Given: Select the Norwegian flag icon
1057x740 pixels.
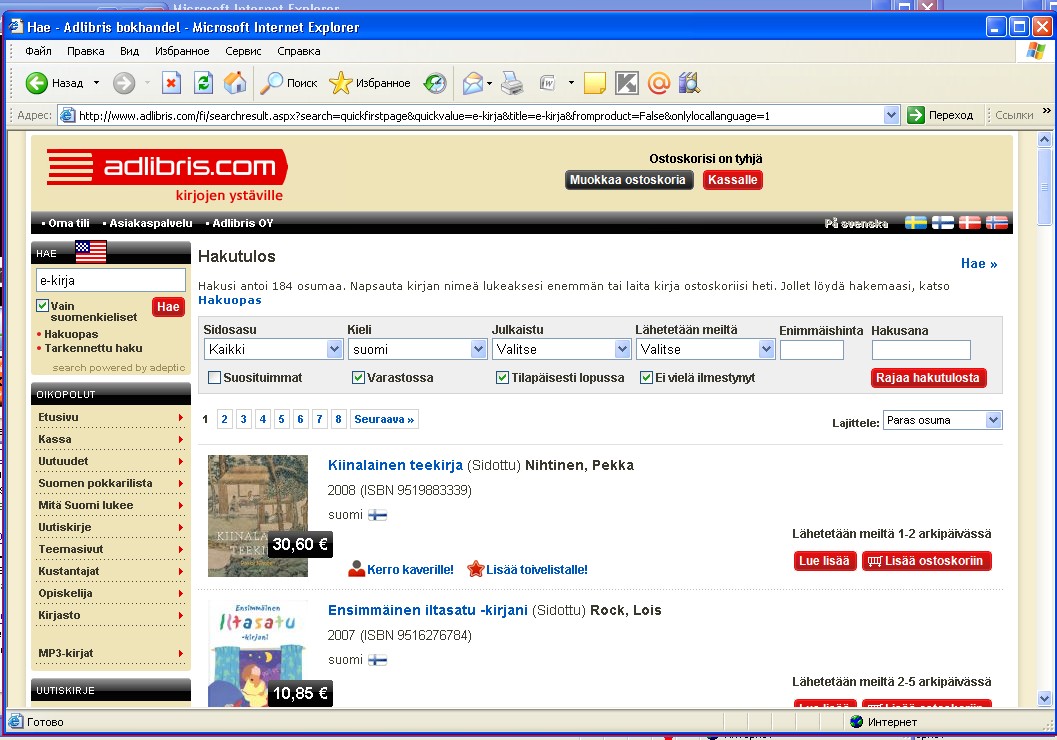Looking at the screenshot, I should click(996, 223).
